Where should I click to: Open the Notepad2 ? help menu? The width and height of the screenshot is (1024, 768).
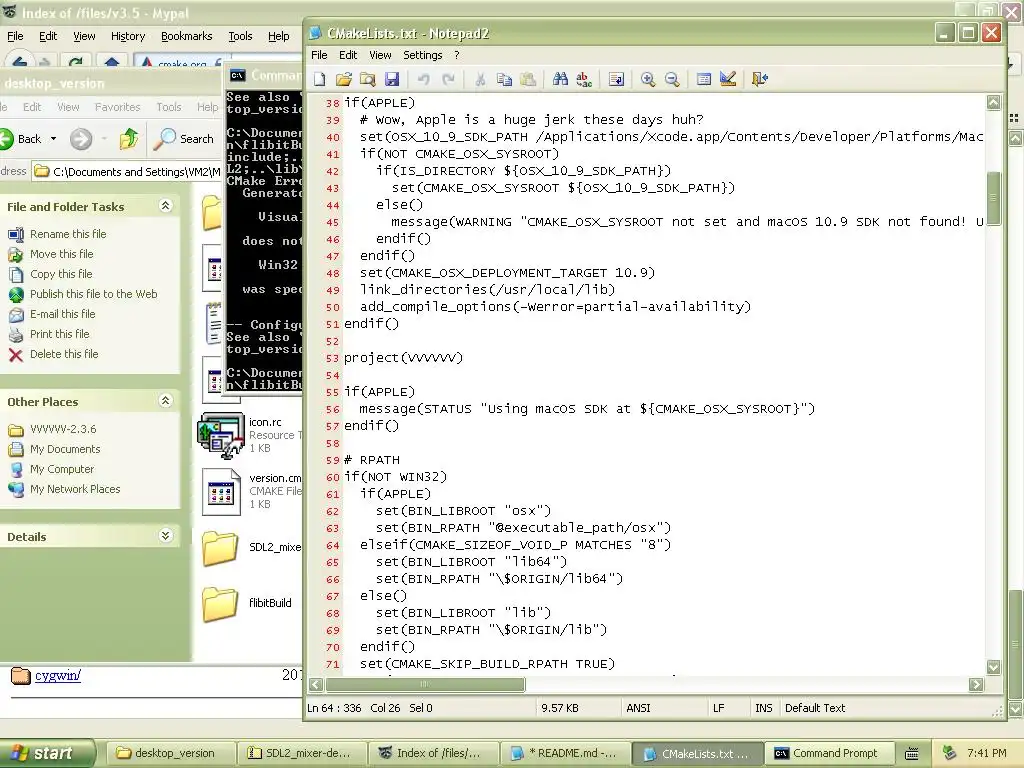(x=456, y=55)
